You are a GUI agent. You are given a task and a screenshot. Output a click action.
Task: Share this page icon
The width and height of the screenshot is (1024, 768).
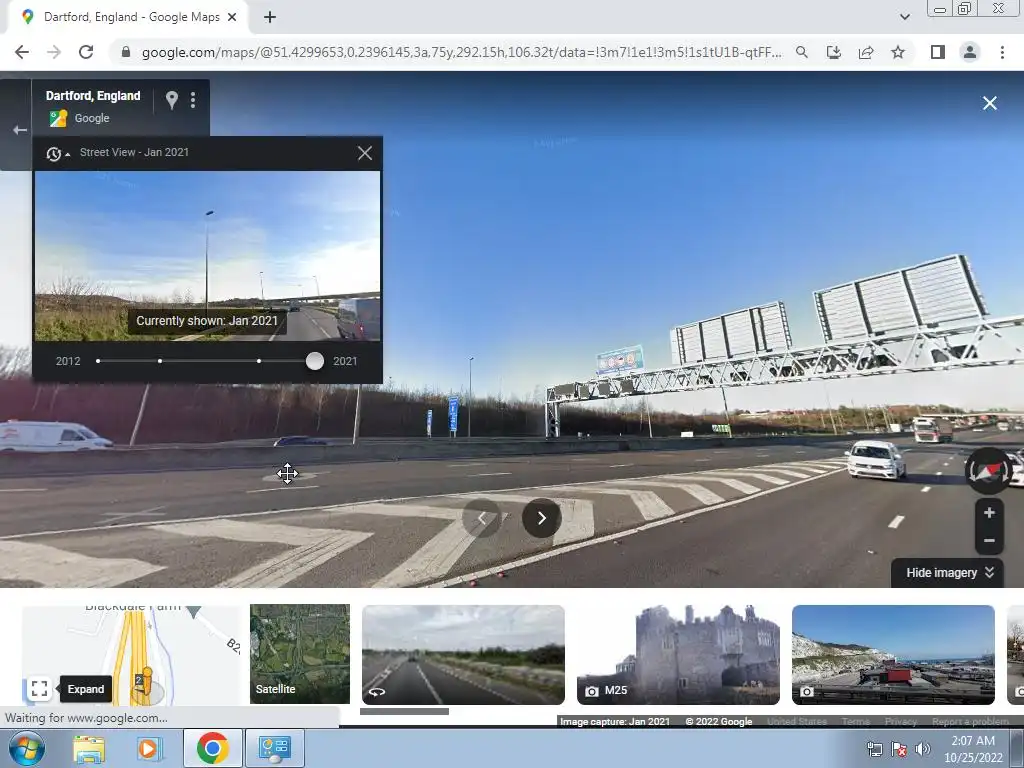coord(866,52)
